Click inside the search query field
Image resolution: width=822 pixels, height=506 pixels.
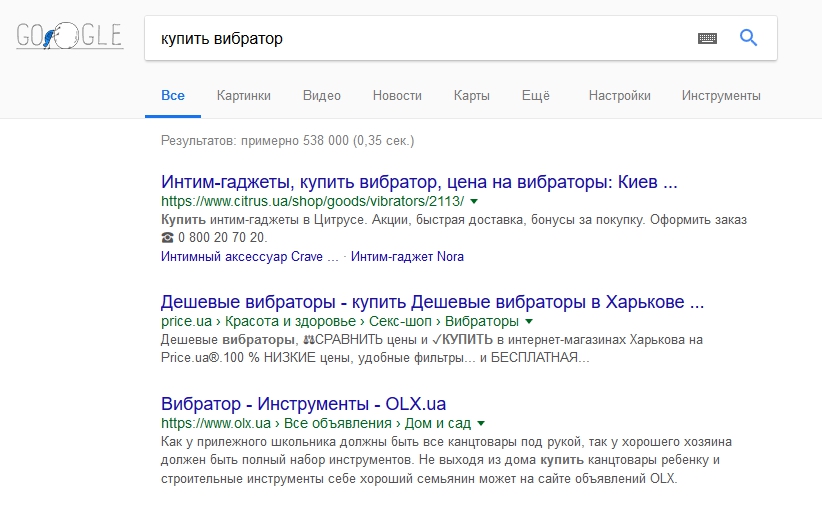pyautogui.click(x=419, y=38)
